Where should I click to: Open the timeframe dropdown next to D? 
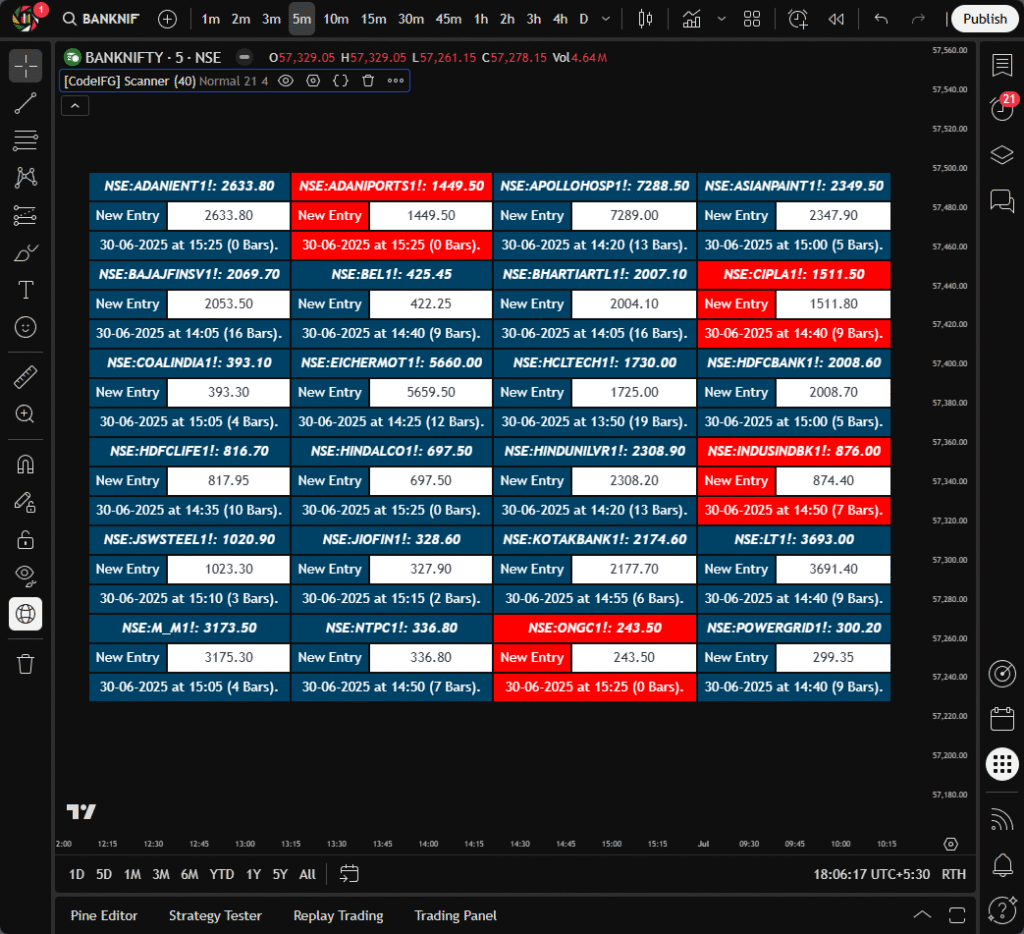point(604,18)
